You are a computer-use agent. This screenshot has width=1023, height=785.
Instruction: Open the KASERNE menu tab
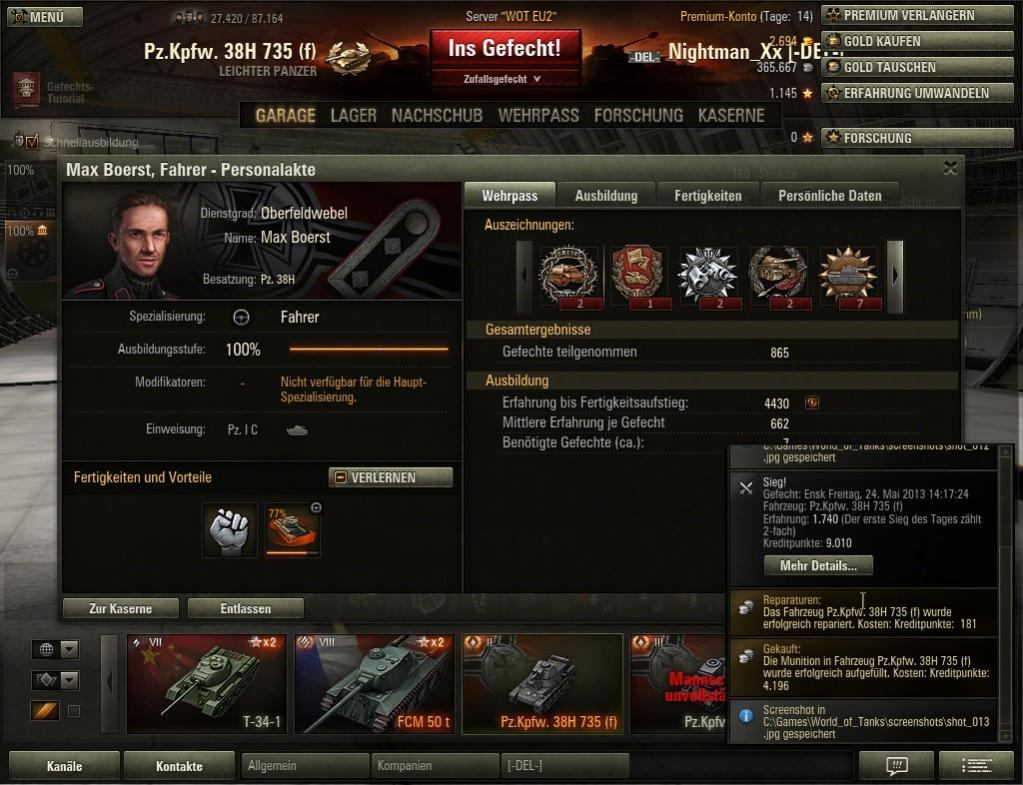click(x=731, y=115)
